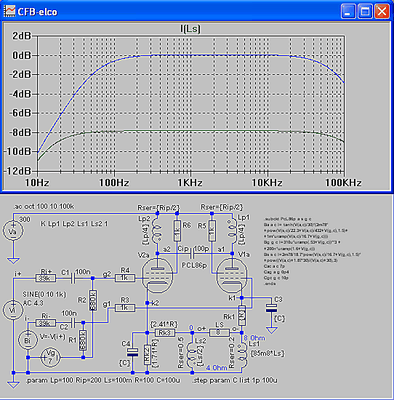Click the 8 Ohm tap label
This screenshot has width=394, height=400.
(254, 338)
